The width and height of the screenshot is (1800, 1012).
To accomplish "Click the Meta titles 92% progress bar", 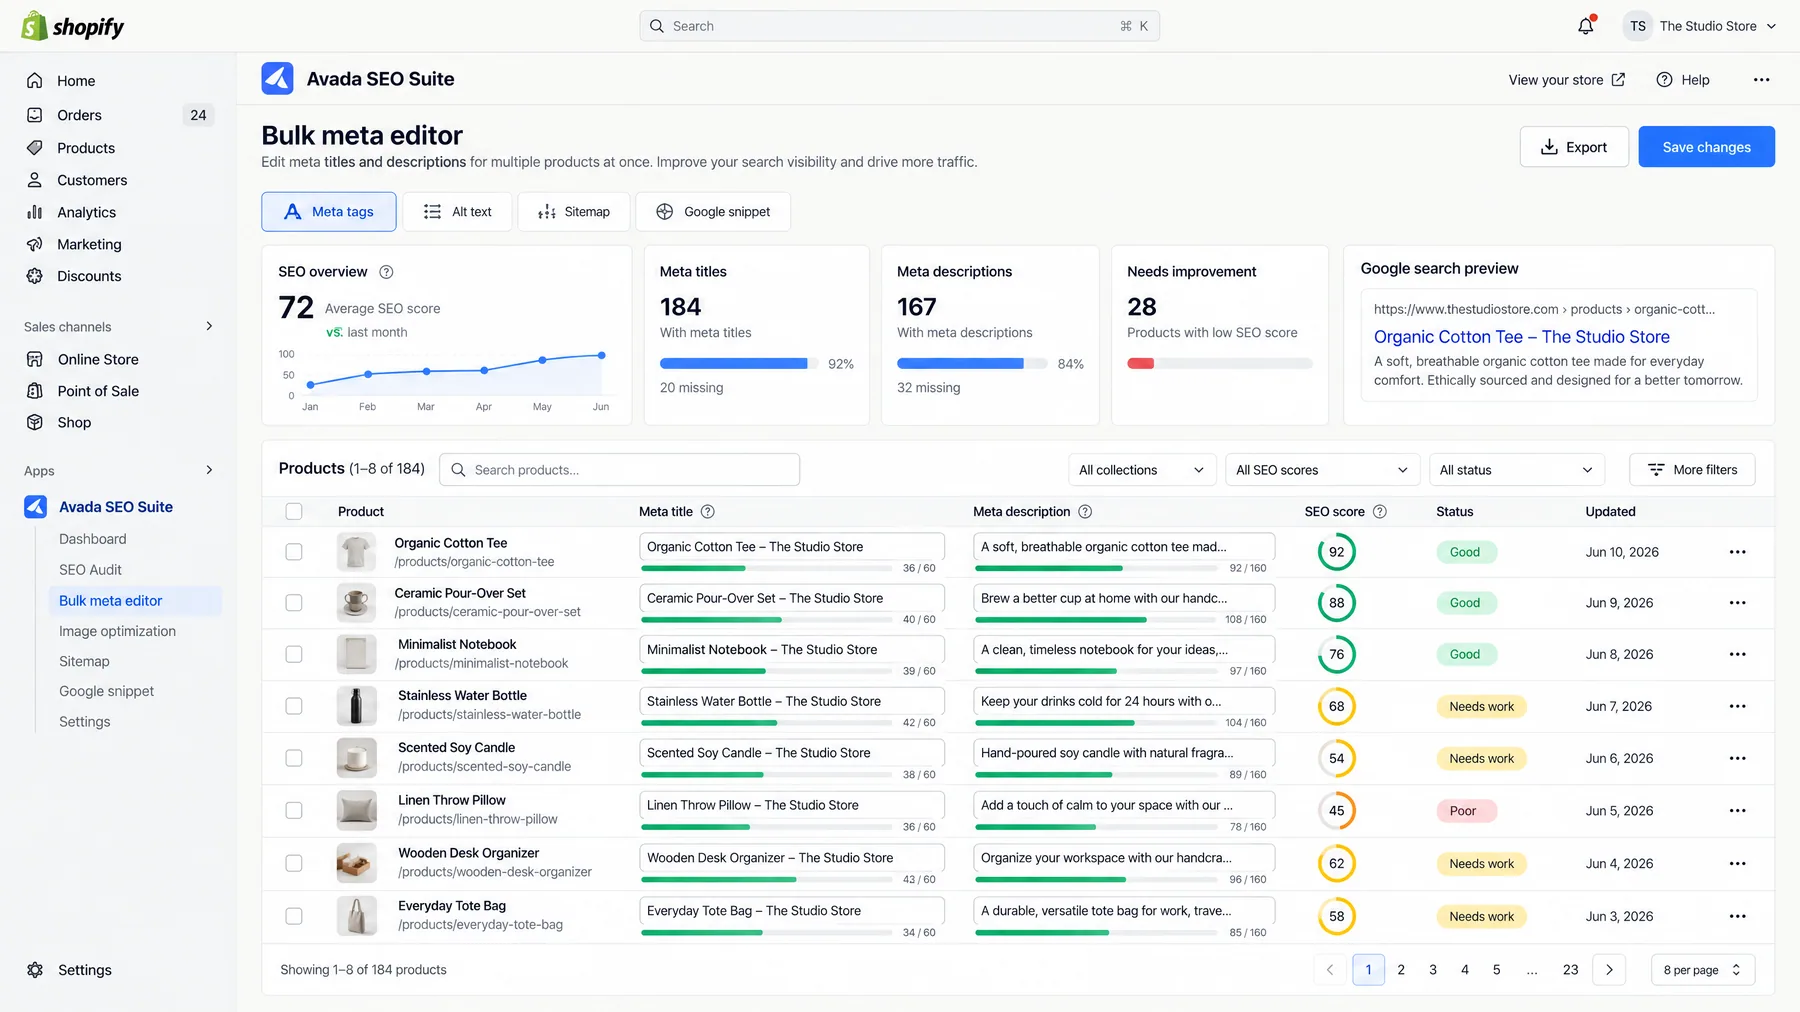I will point(739,364).
